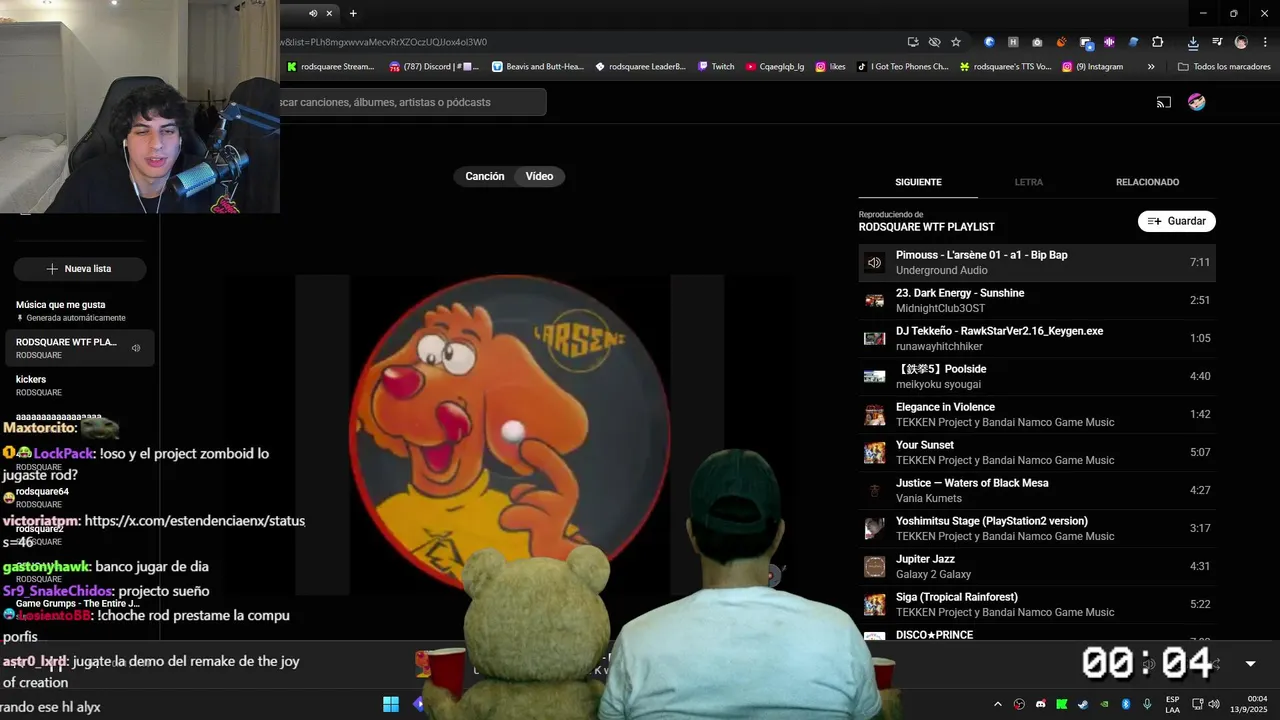This screenshot has height=720, width=1280.
Task: Expand the bookmarks bar overflow chevron
Action: [1151, 67]
